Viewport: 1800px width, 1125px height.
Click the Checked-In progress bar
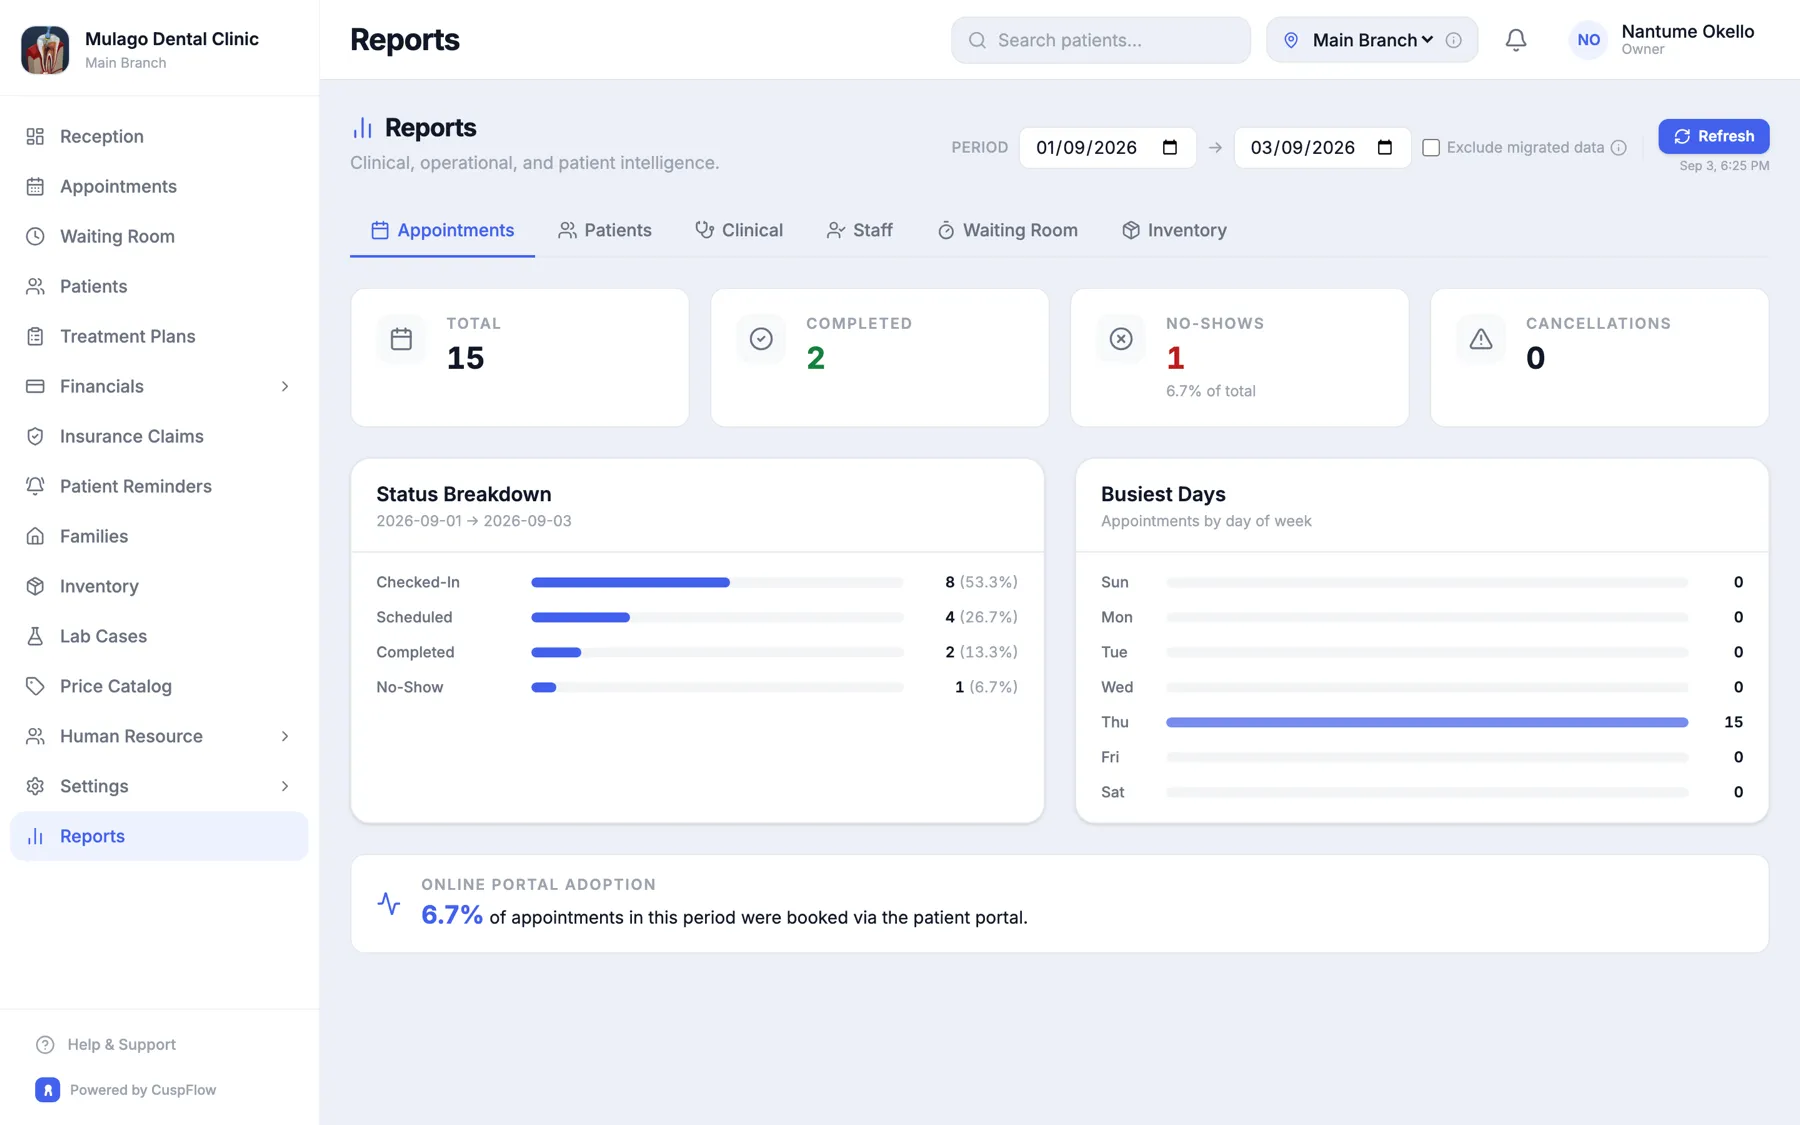click(717, 582)
